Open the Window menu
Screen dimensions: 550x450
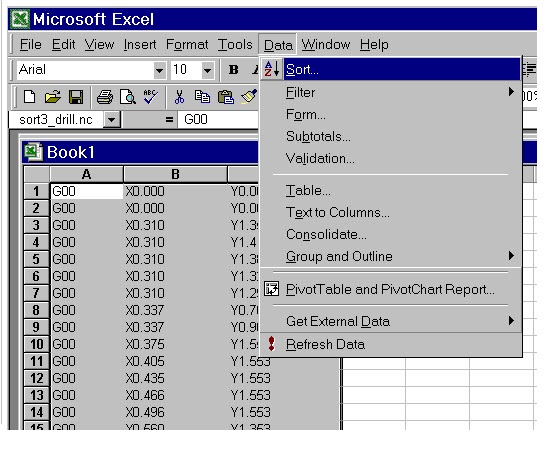click(326, 45)
